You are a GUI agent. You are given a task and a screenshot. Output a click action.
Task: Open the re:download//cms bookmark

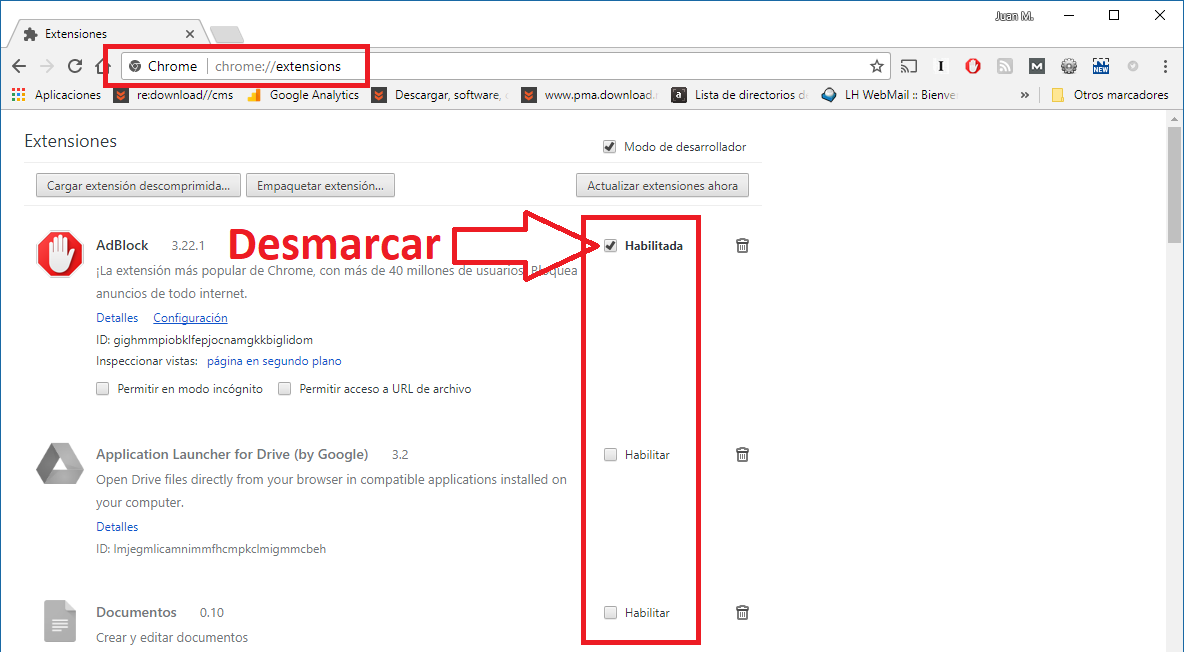pyautogui.click(x=174, y=94)
